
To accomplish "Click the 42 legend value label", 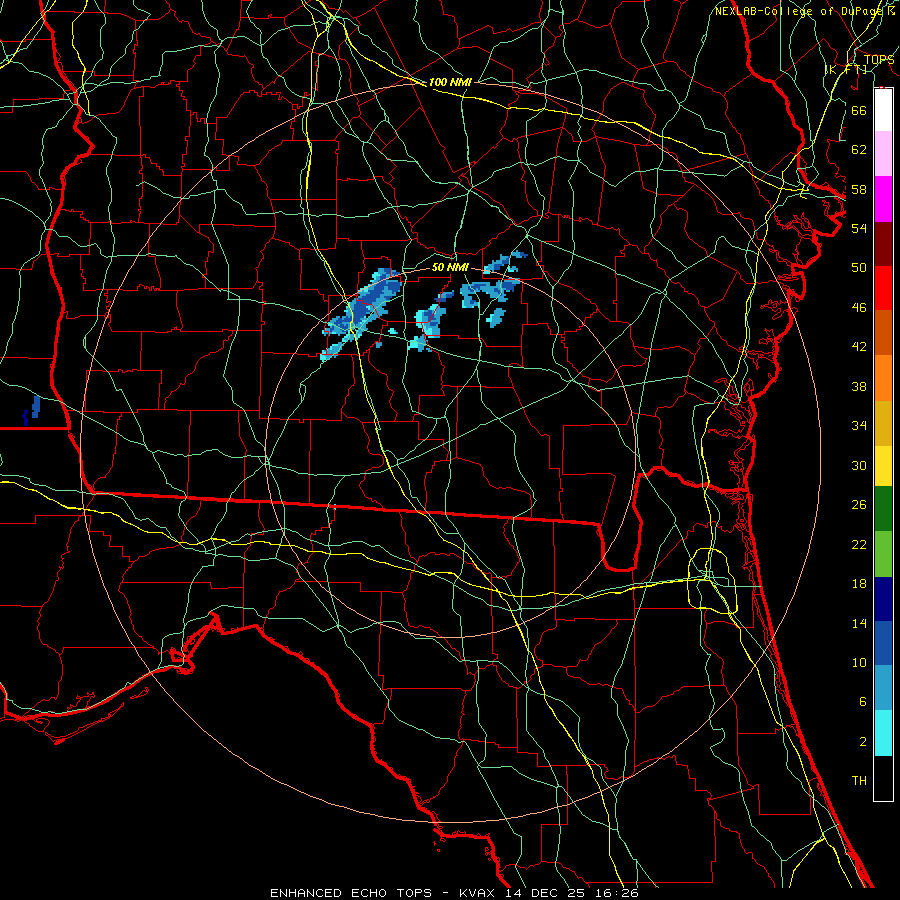I will click(x=859, y=347).
